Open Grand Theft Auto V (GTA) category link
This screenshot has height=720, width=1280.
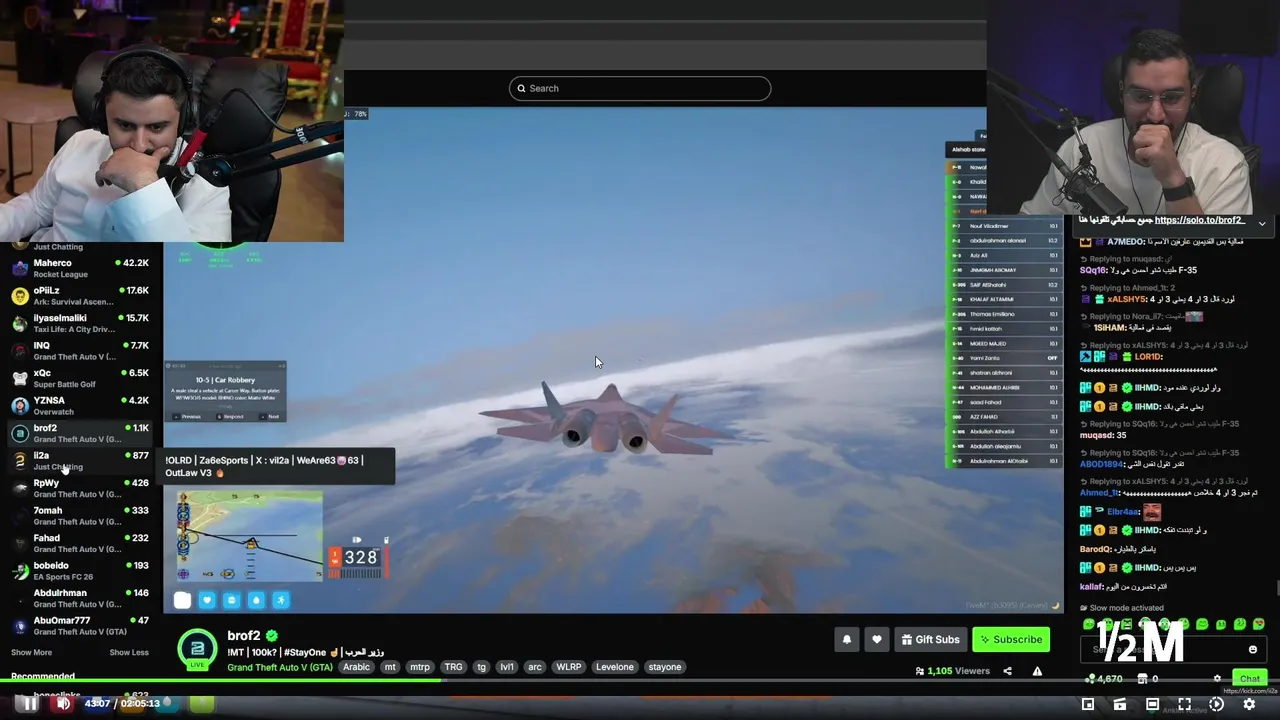pos(280,667)
